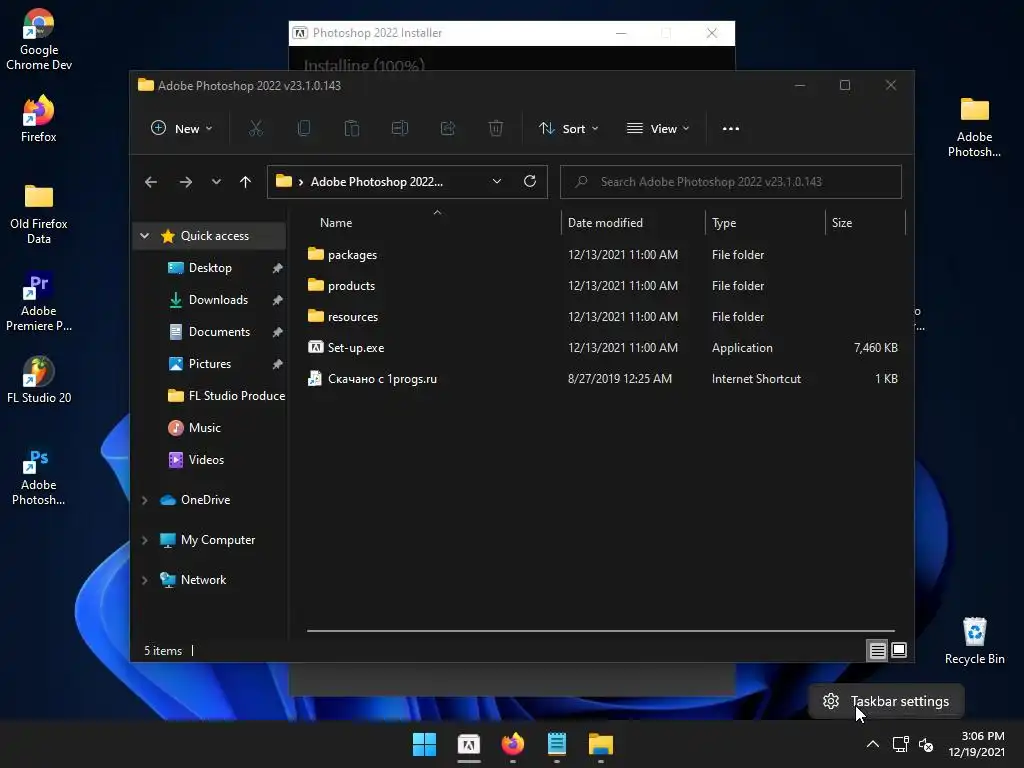This screenshot has height=768, width=1024.
Task: Sort by the Name column header
Action: click(x=431, y=223)
